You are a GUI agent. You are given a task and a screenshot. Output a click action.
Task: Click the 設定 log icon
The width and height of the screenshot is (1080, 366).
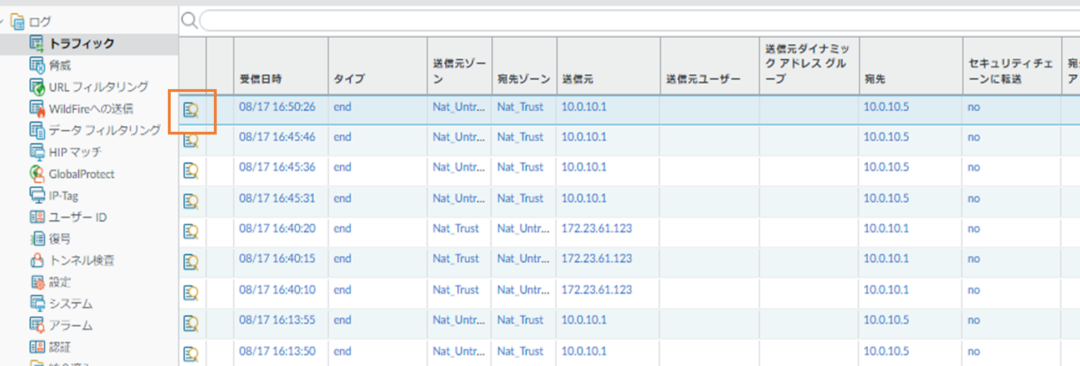tap(37, 282)
